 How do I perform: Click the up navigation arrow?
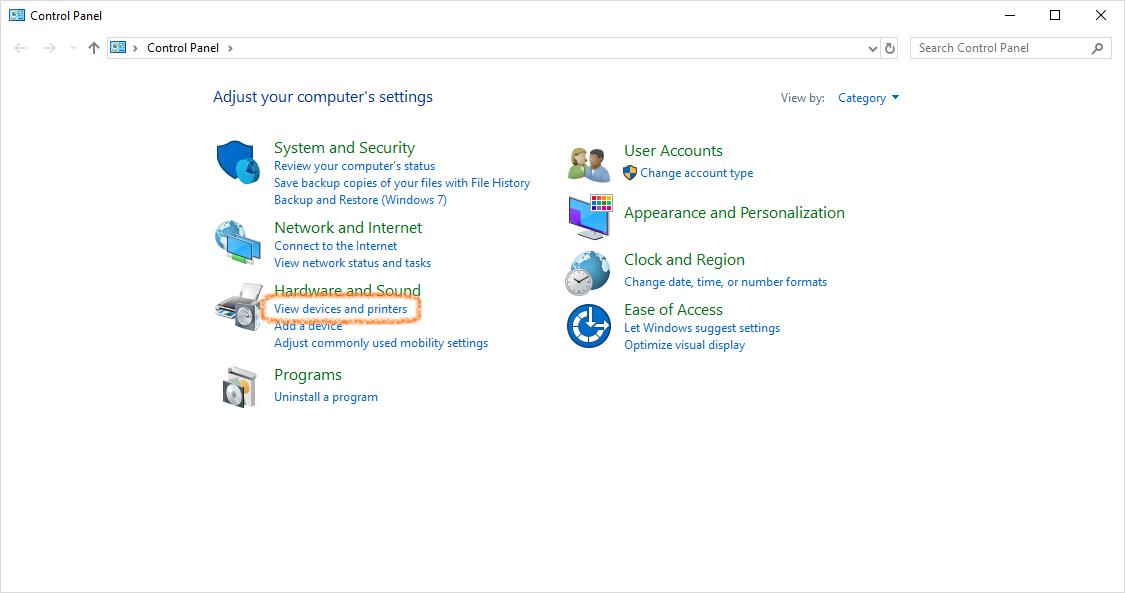click(93, 47)
